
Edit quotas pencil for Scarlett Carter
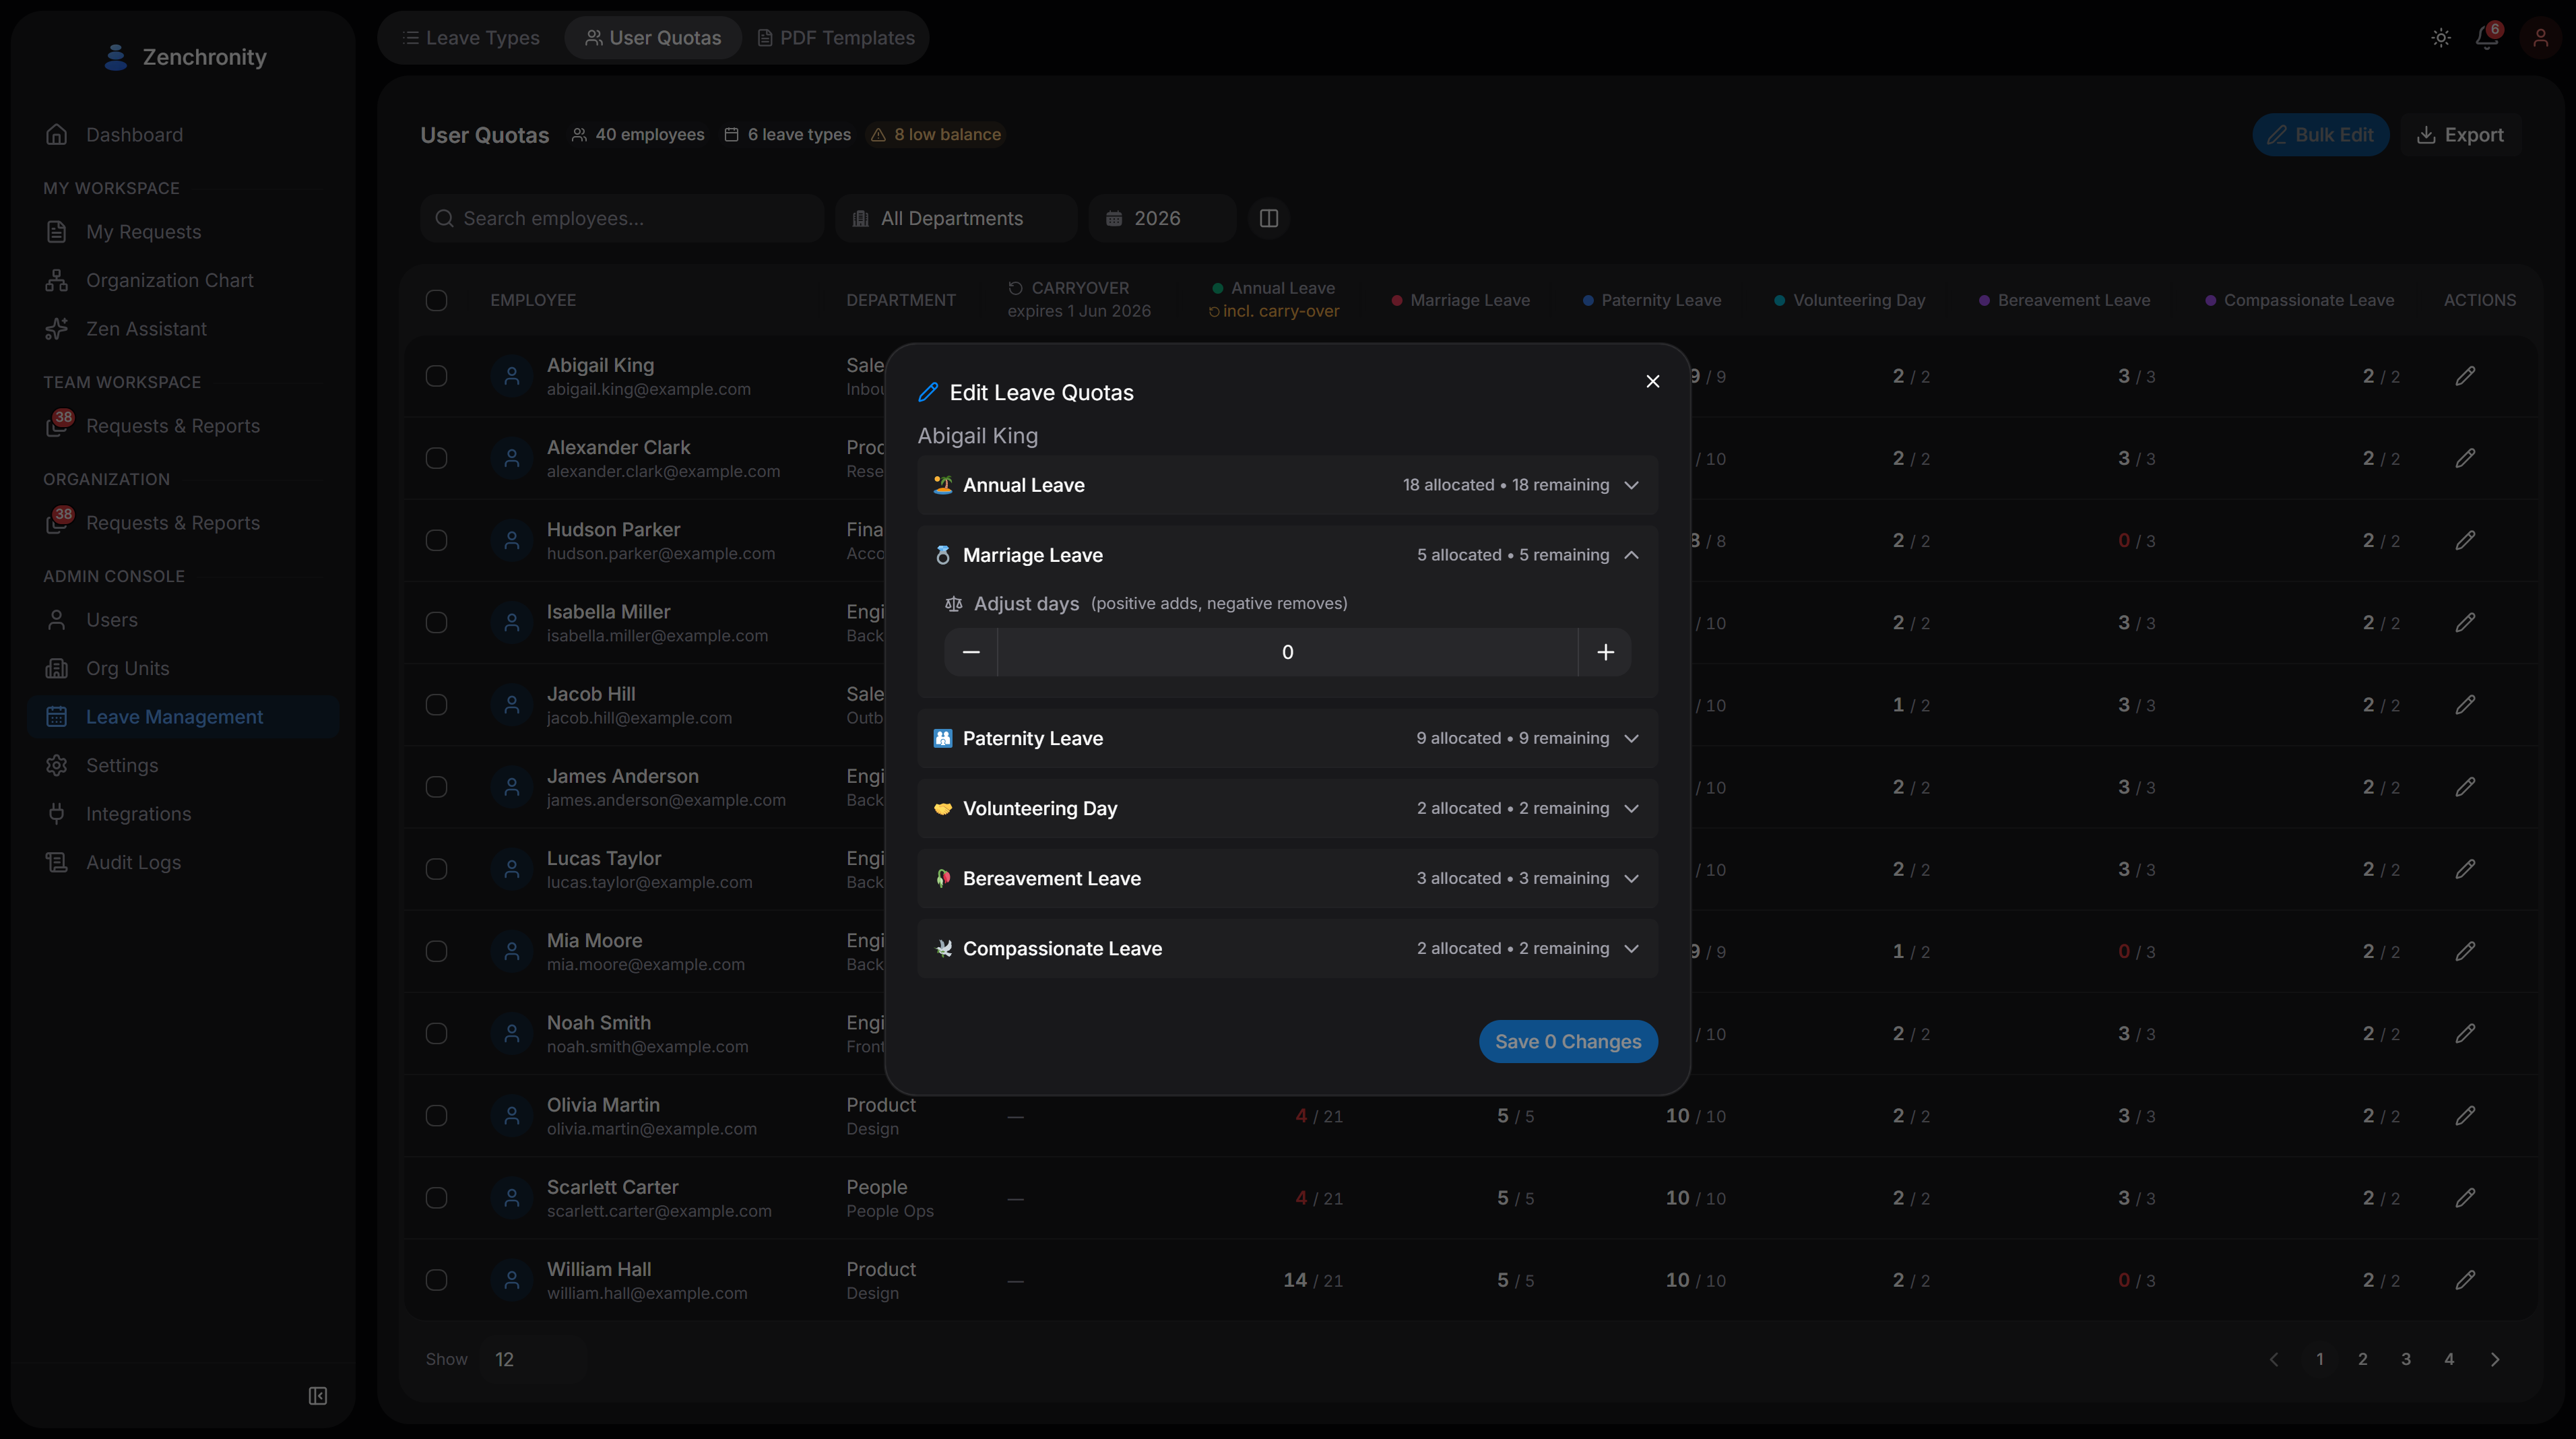pos(2465,1197)
